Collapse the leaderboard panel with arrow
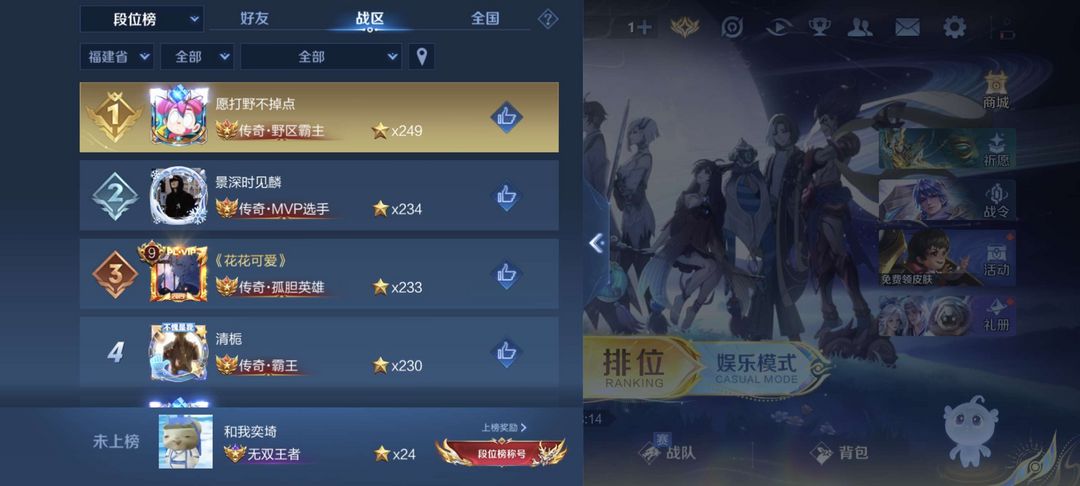Image resolution: width=1080 pixels, height=486 pixels. coord(596,242)
